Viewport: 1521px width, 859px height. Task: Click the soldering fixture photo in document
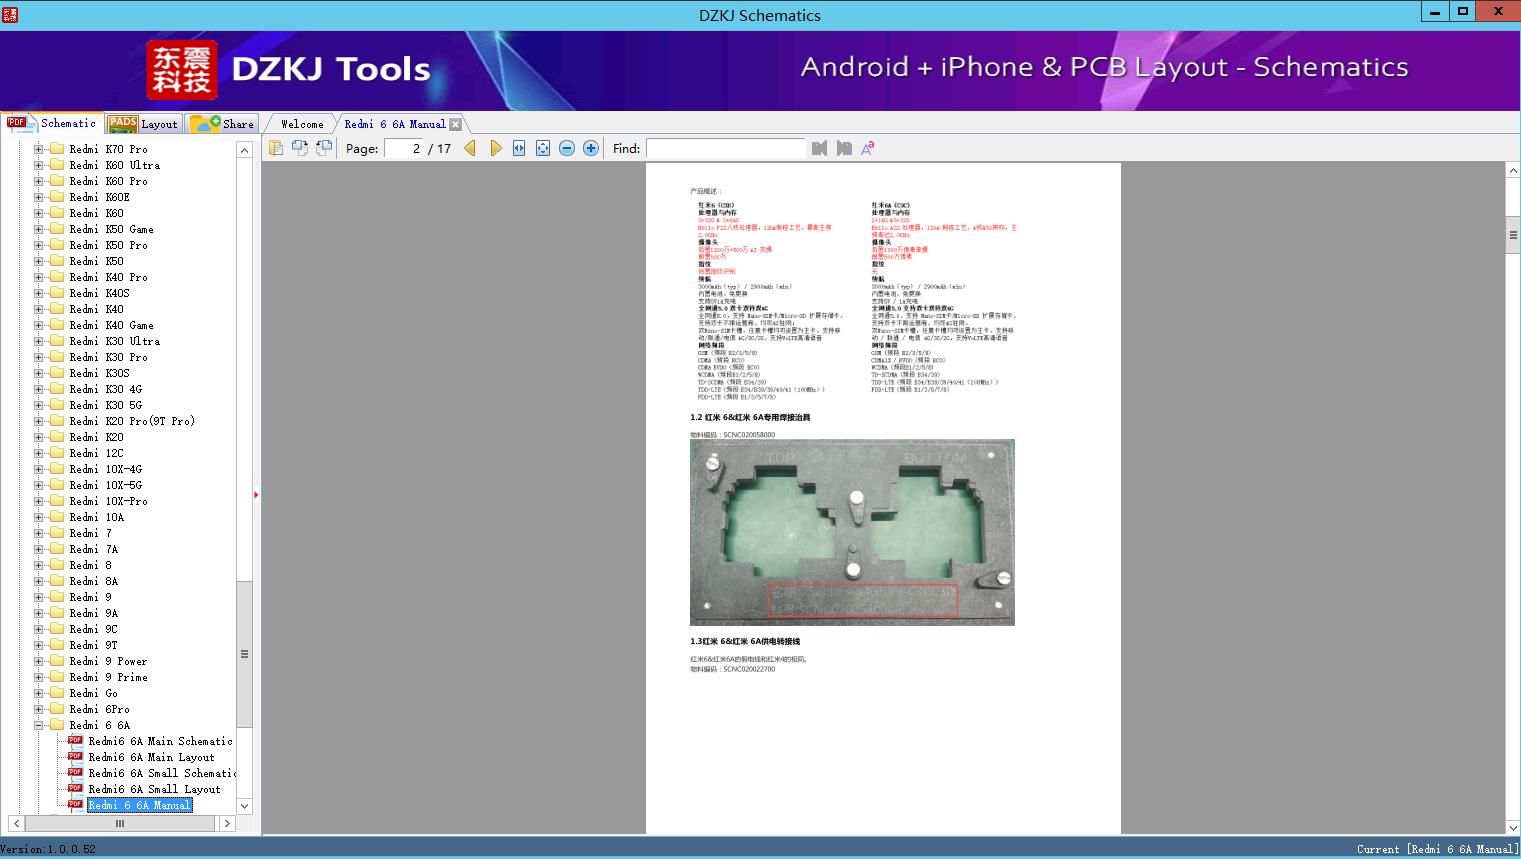(x=852, y=532)
